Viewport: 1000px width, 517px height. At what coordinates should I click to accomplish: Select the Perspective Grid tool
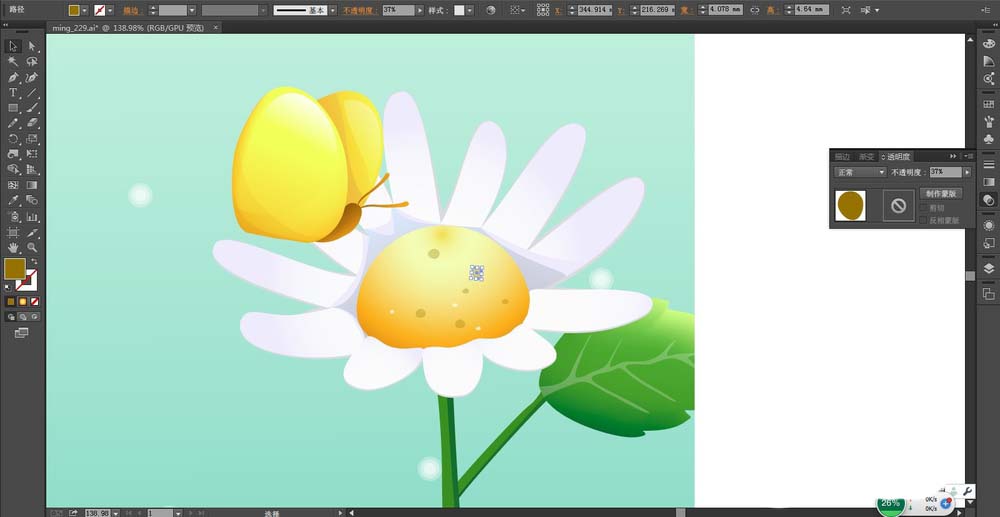pyautogui.click(x=32, y=169)
